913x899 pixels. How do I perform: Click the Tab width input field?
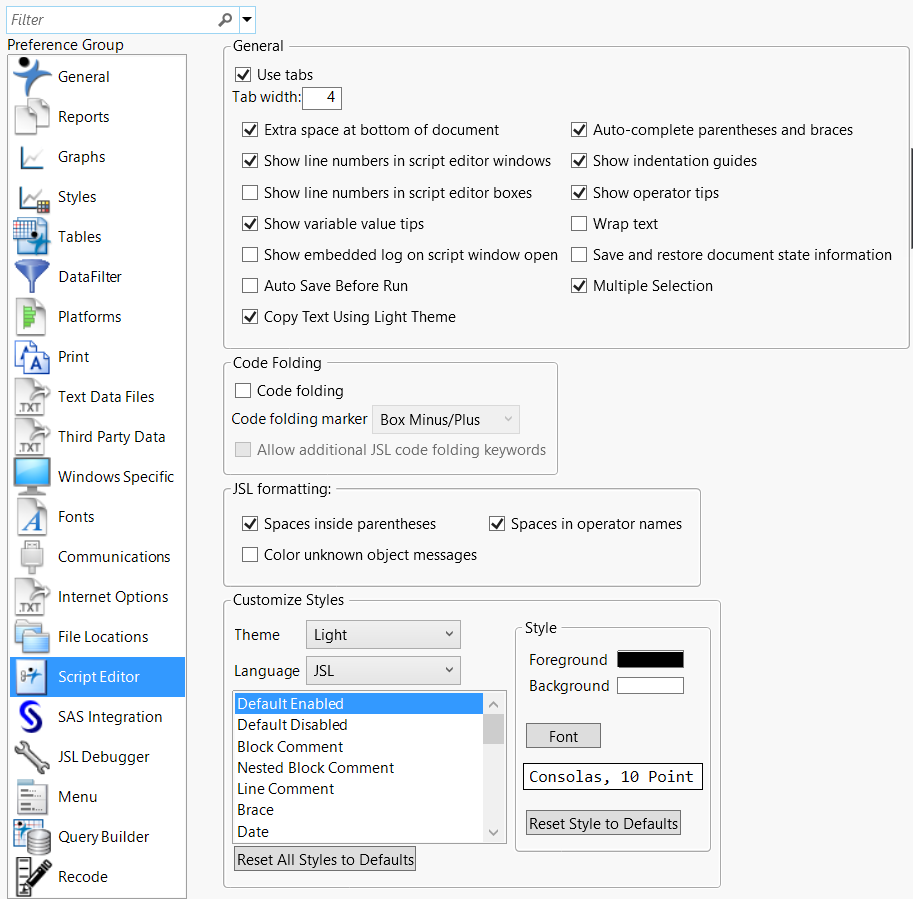pyautogui.click(x=322, y=98)
